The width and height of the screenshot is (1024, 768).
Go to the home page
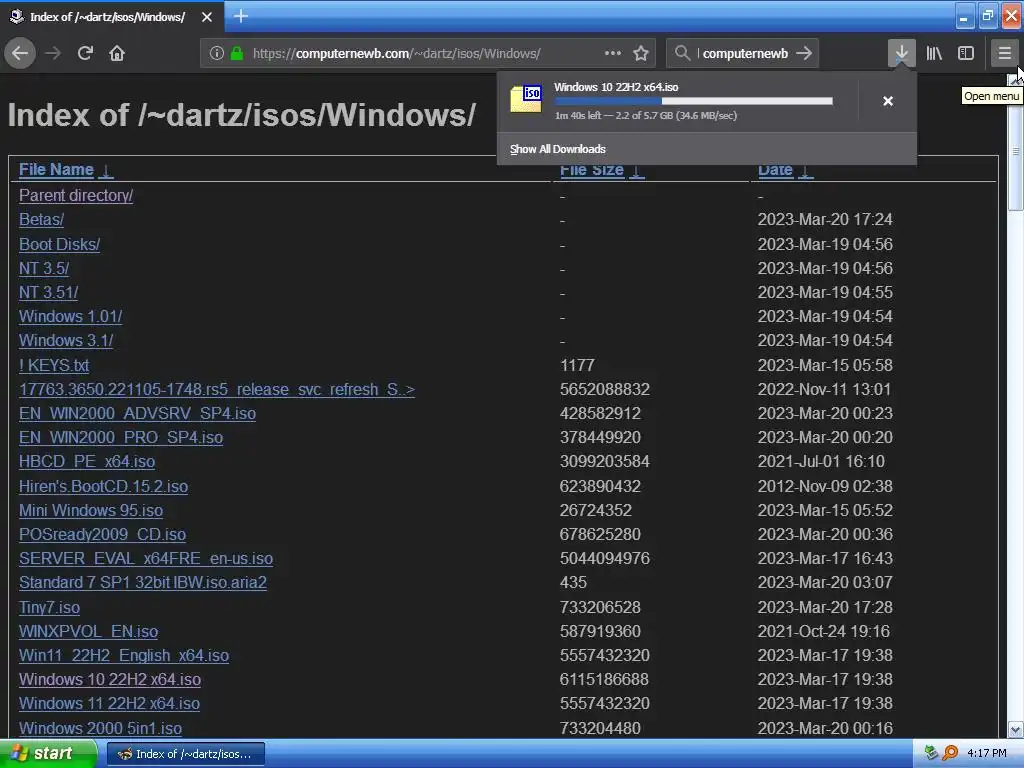[x=117, y=53]
